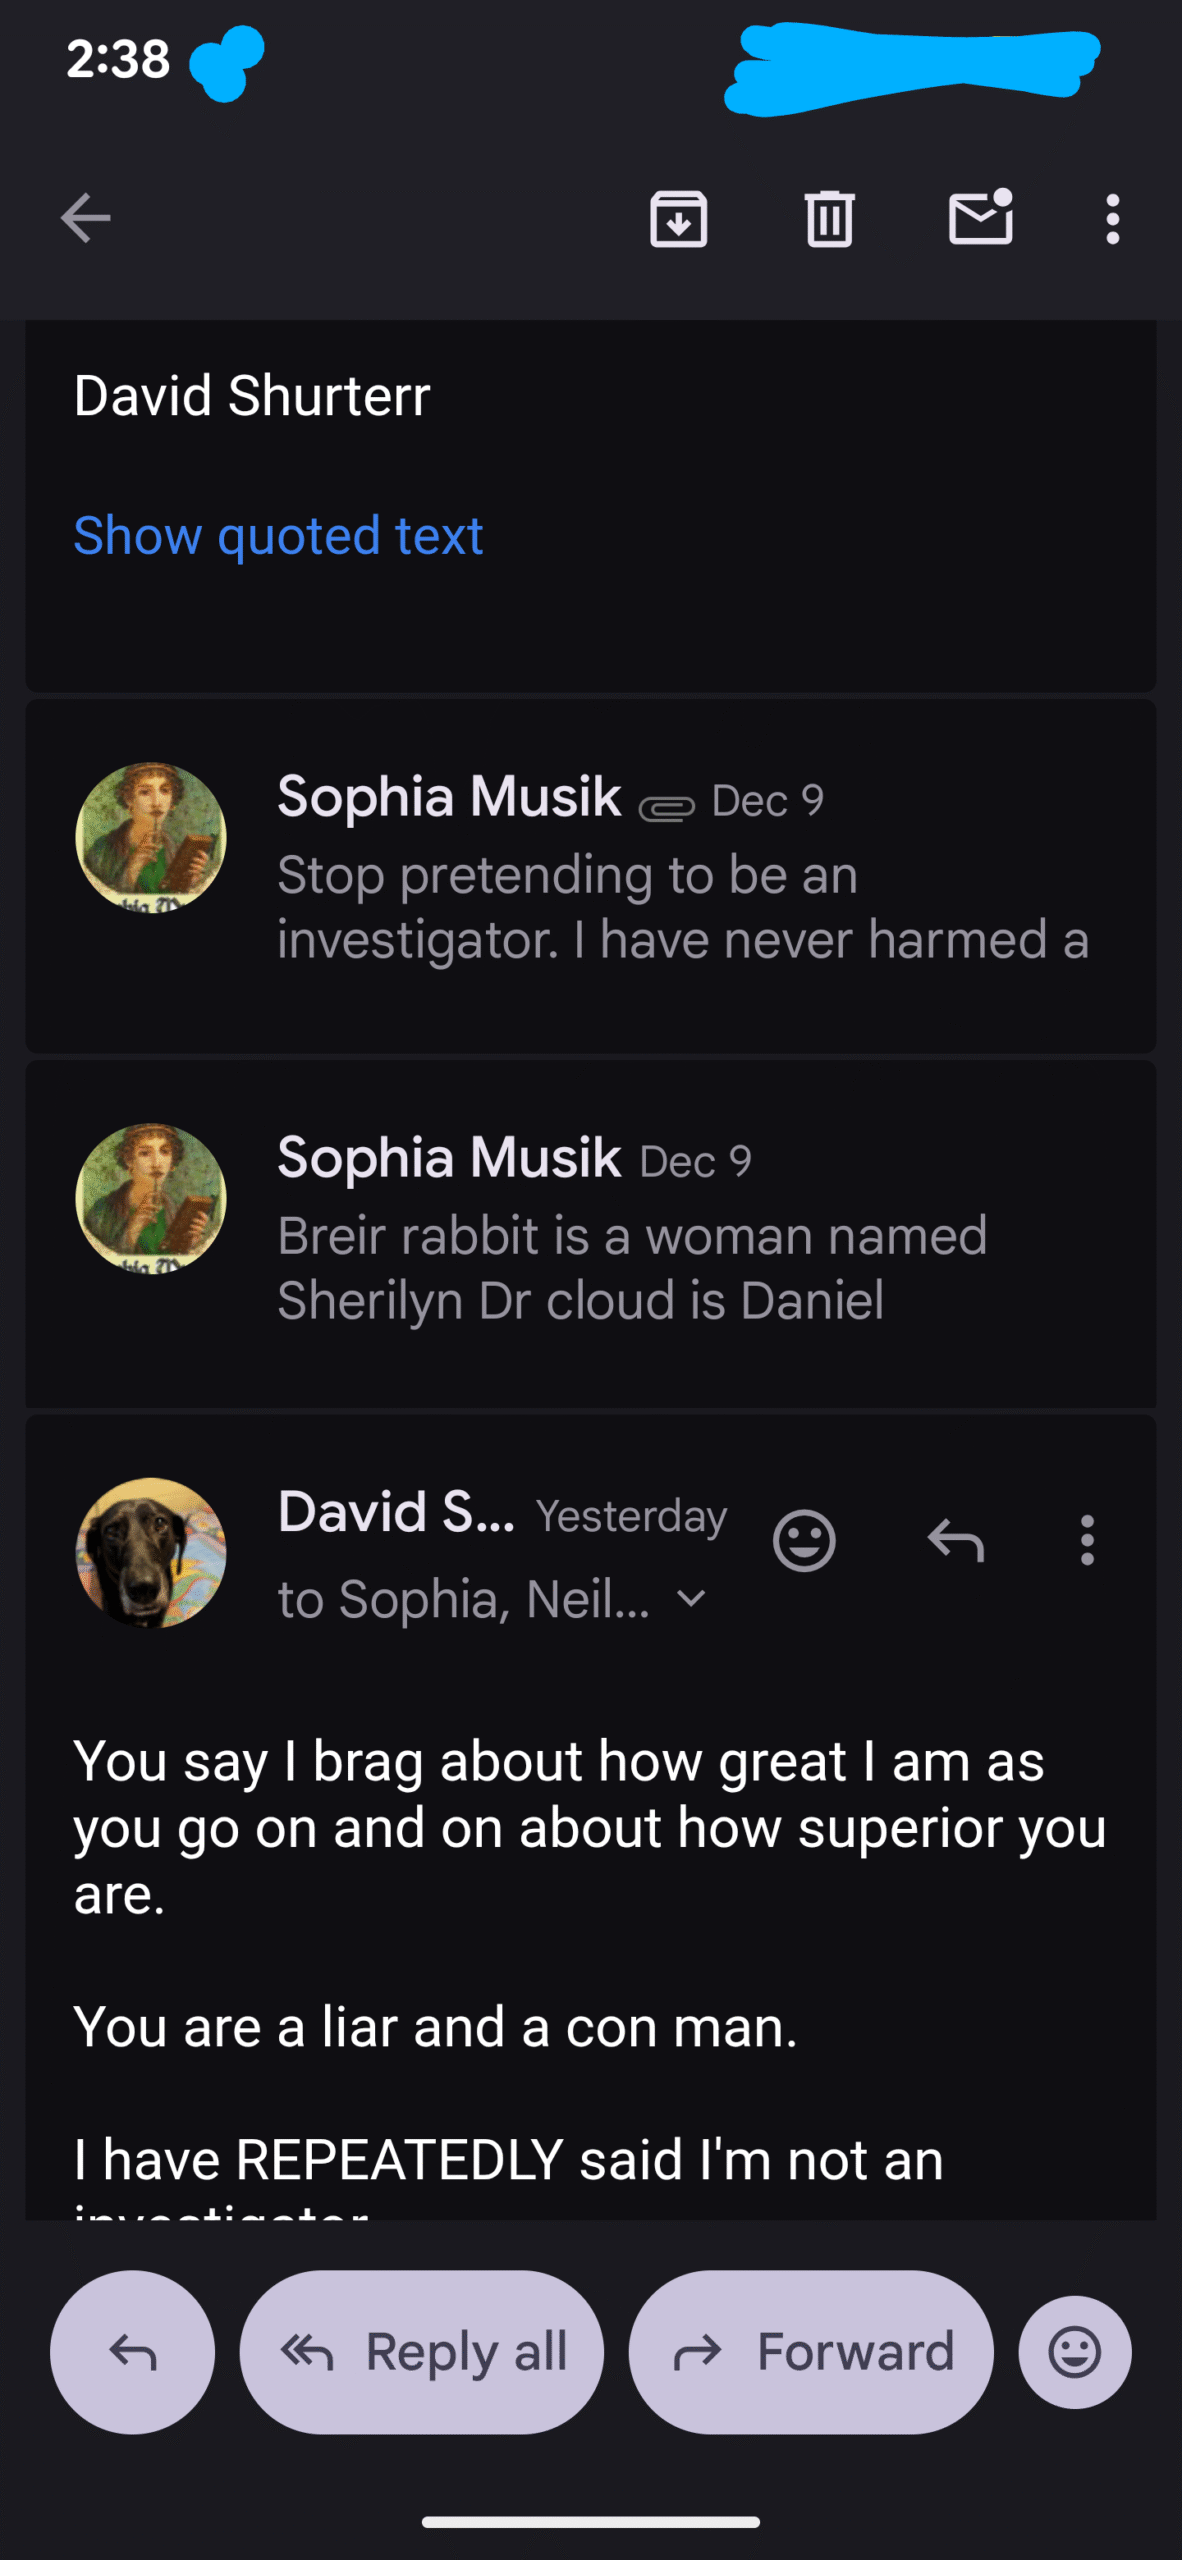Add emoji reaction to David's message
Image resolution: width=1182 pixels, height=2560 pixels.
pos(804,1541)
